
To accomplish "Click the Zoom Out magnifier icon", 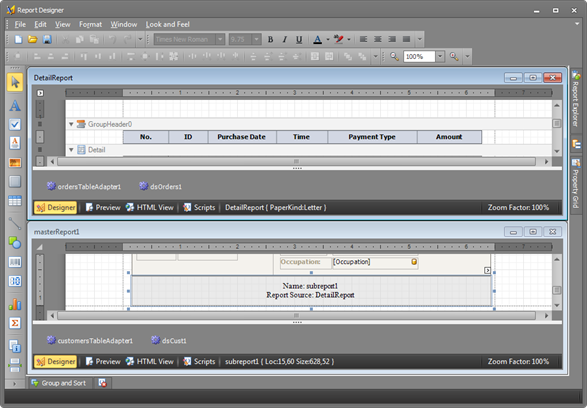I will tap(394, 57).
